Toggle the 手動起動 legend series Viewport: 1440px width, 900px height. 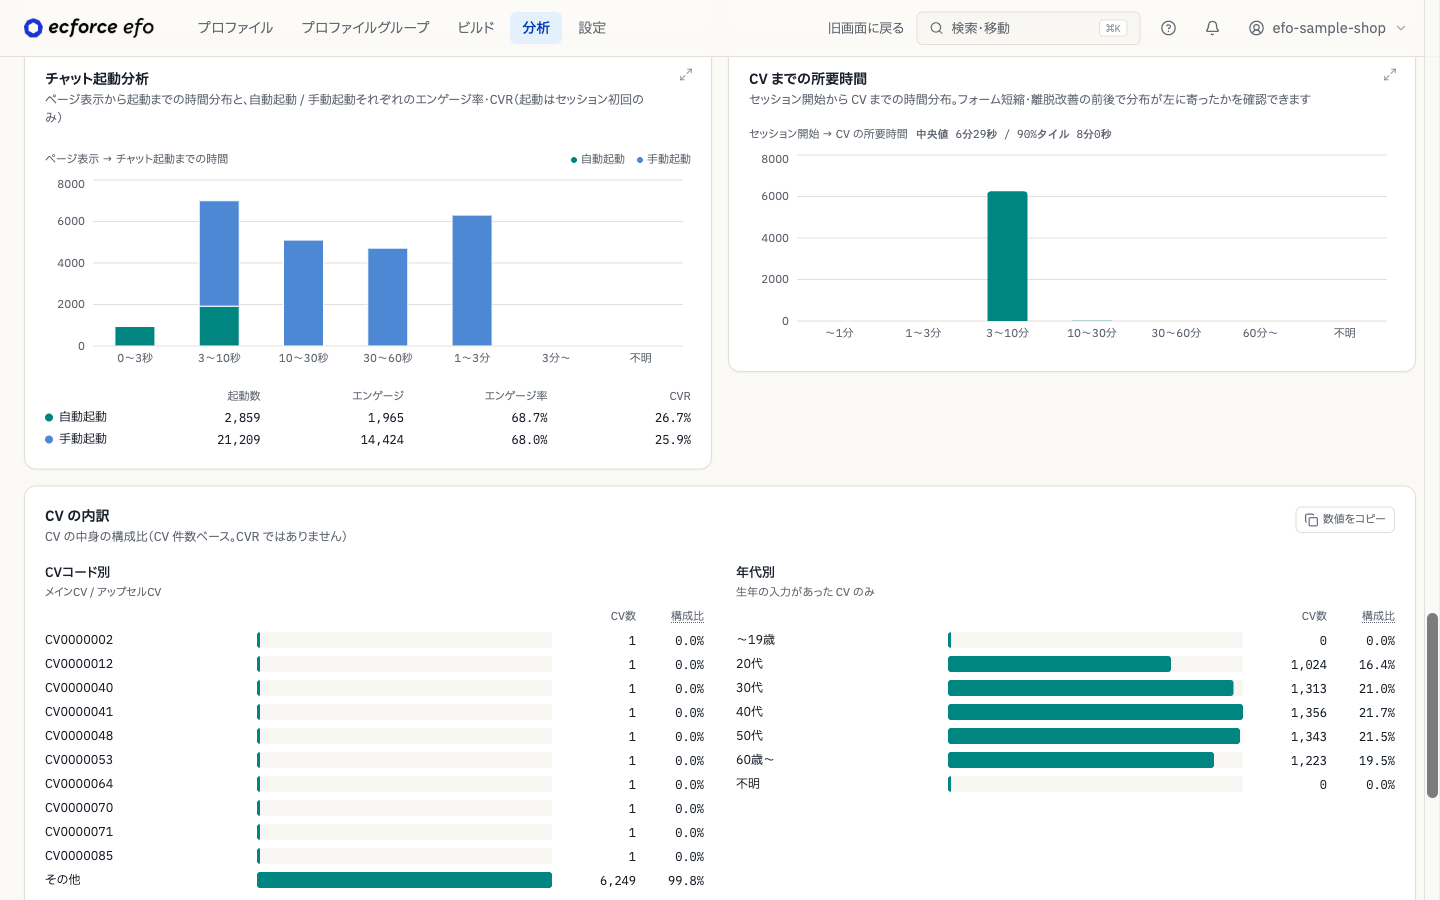664,159
